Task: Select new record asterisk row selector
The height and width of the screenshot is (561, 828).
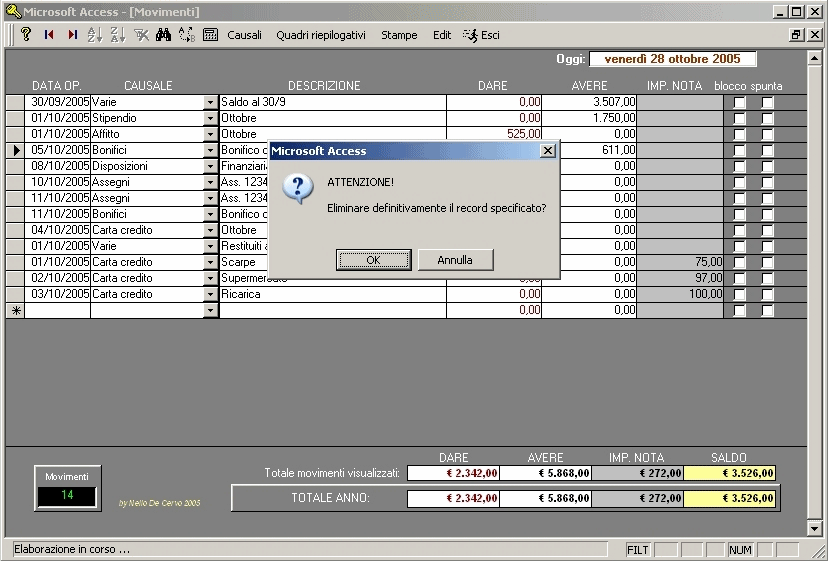Action: click(15, 310)
